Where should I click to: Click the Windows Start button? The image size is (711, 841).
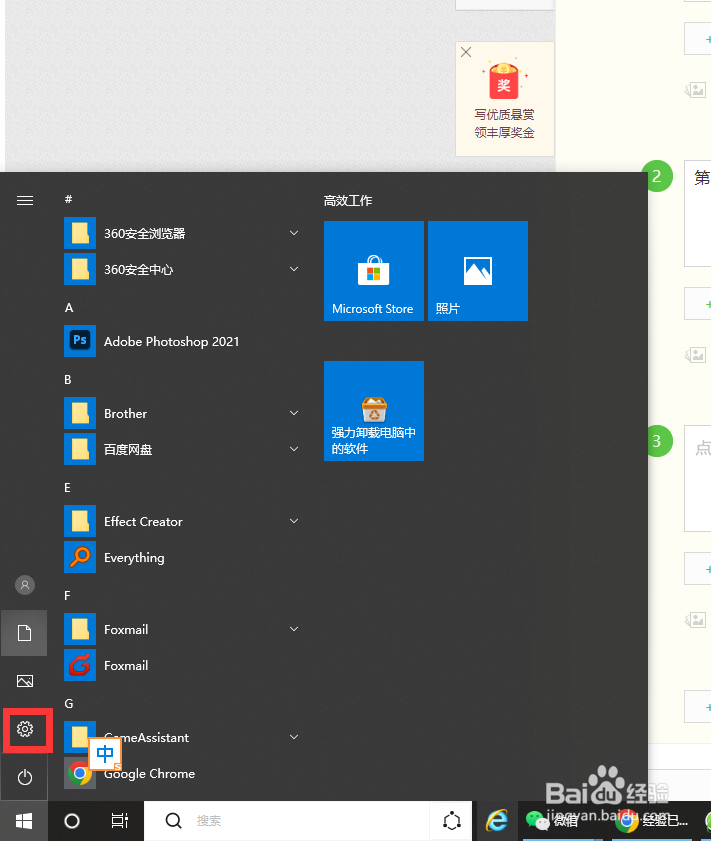point(24,821)
